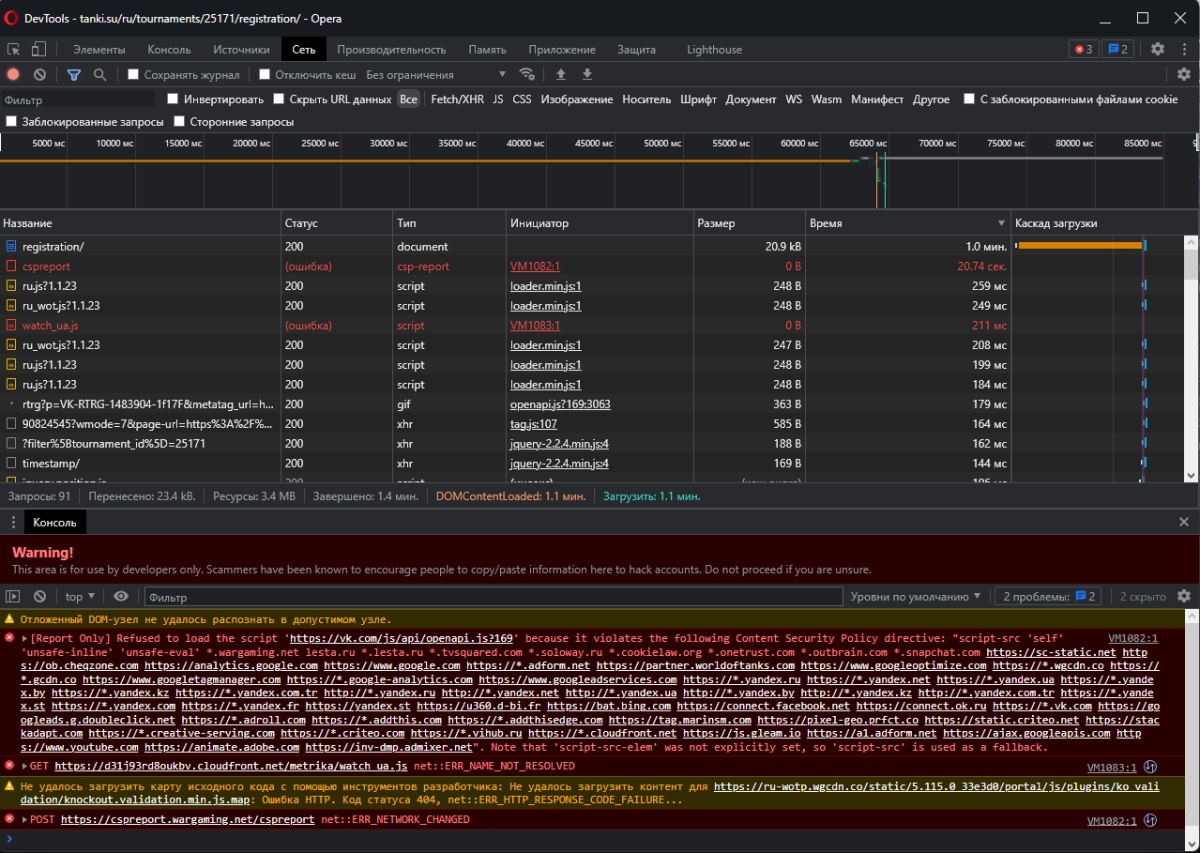Open the 'top' JavaScript context selector
Image resolution: width=1200 pixels, height=853 pixels.
click(x=80, y=597)
